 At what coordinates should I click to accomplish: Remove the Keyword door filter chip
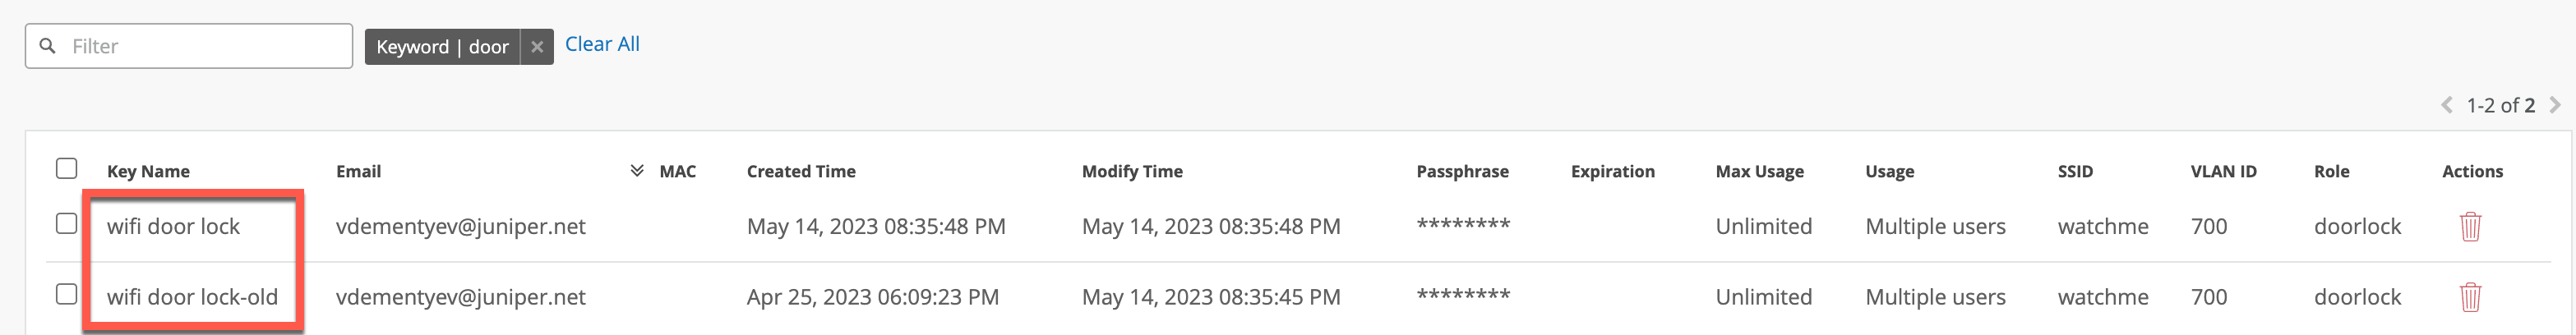tap(537, 47)
